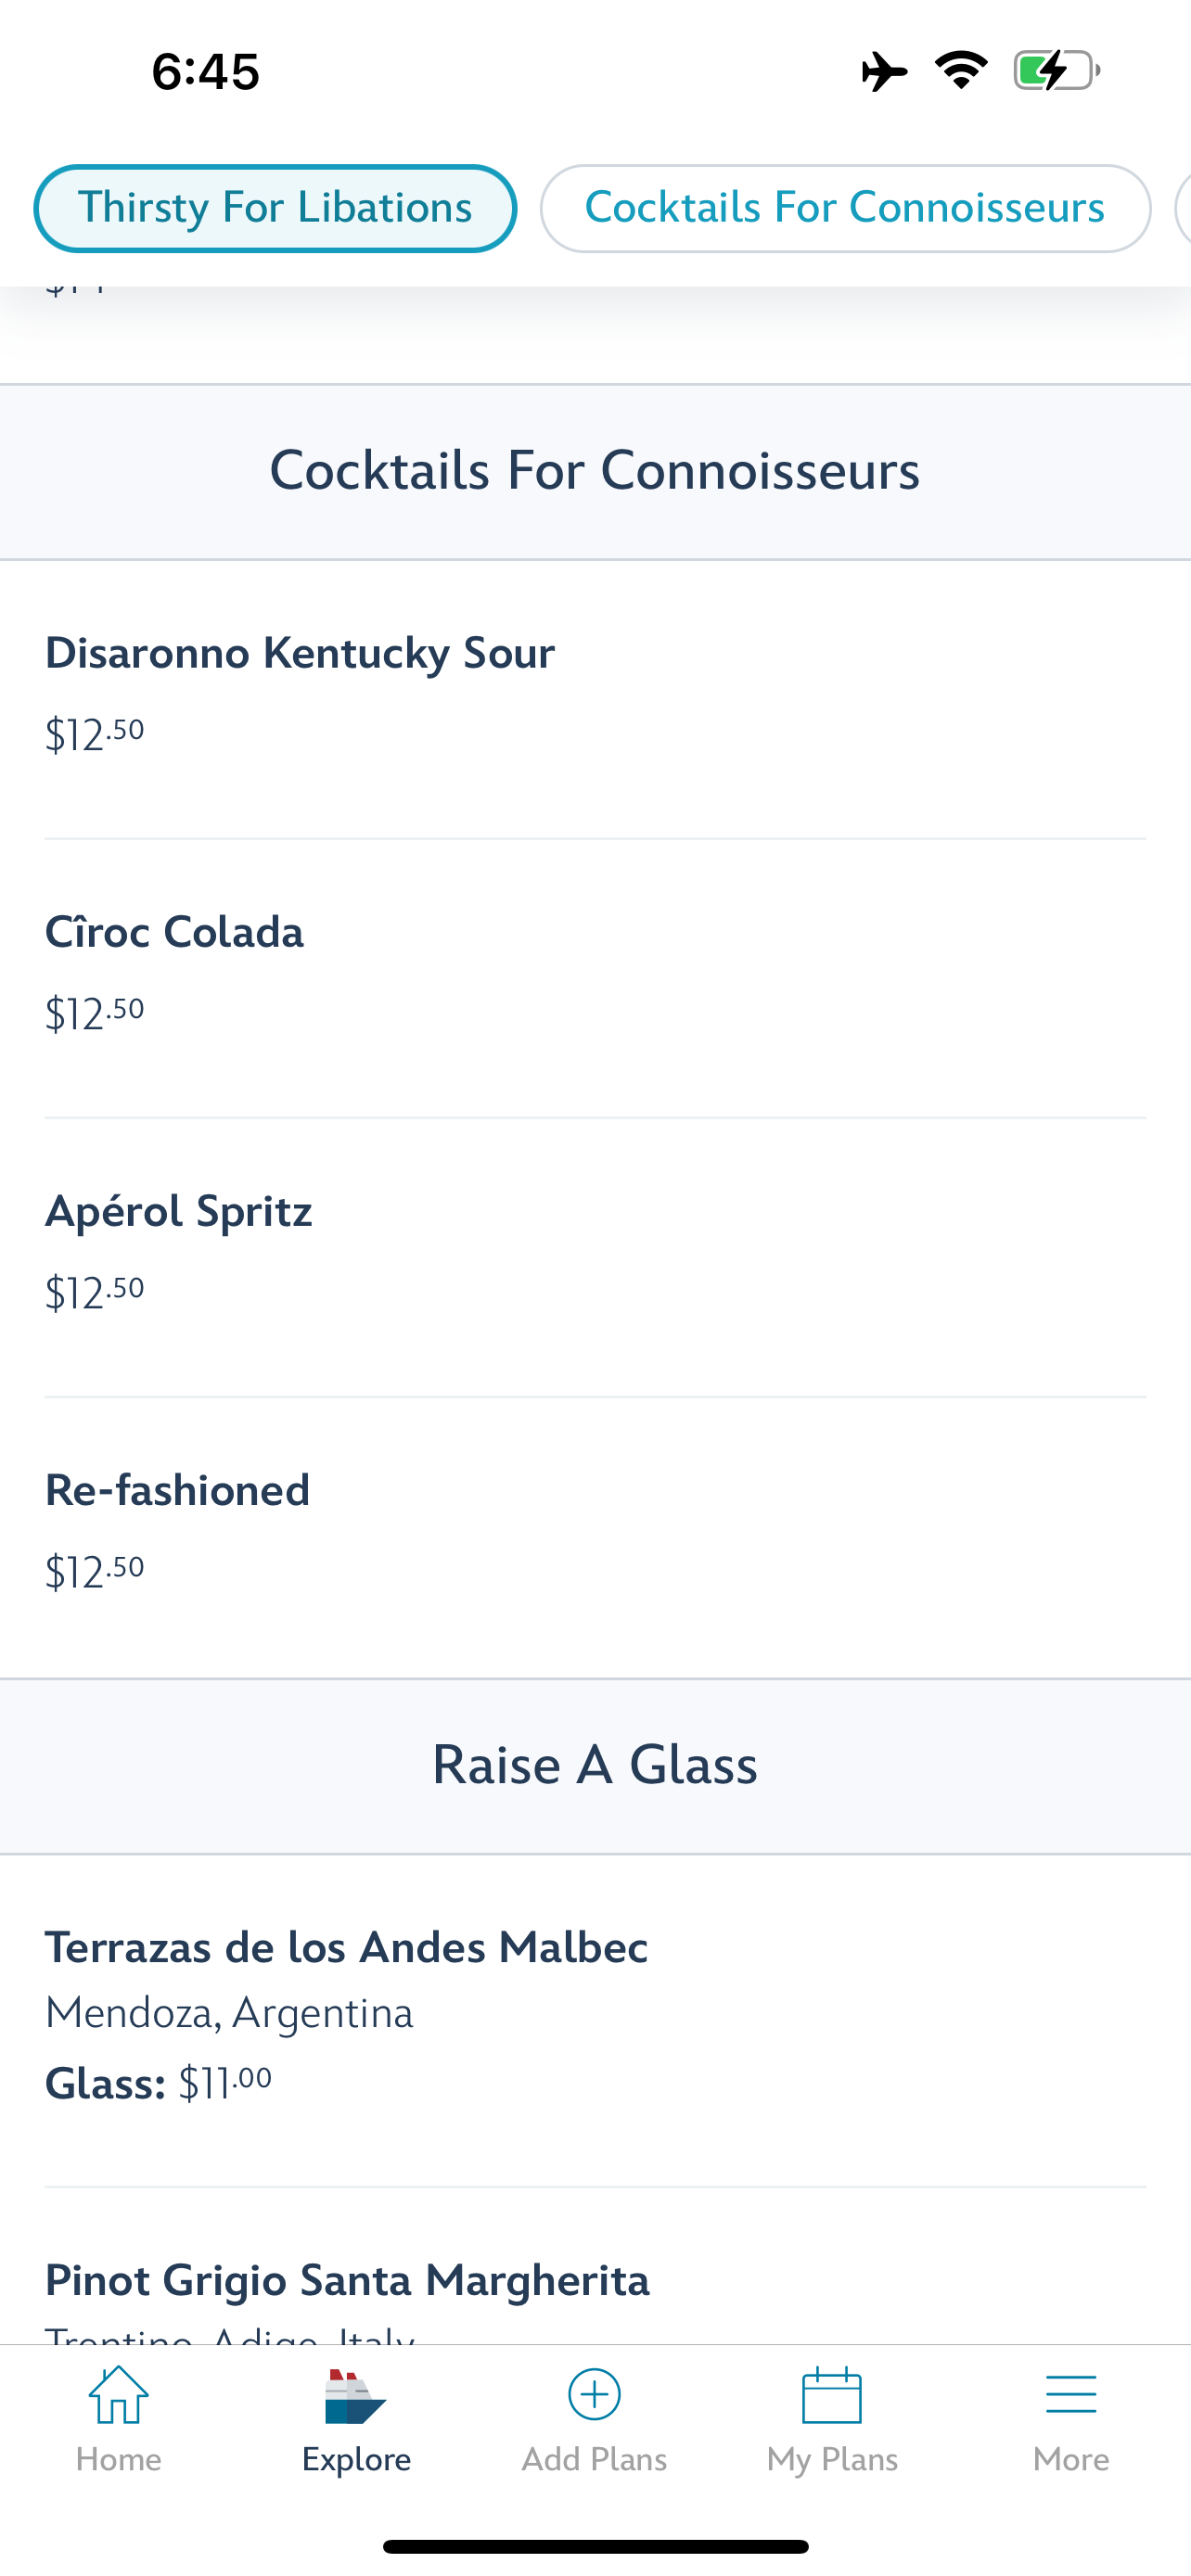Tap the Add Plans plus icon

point(594,2395)
